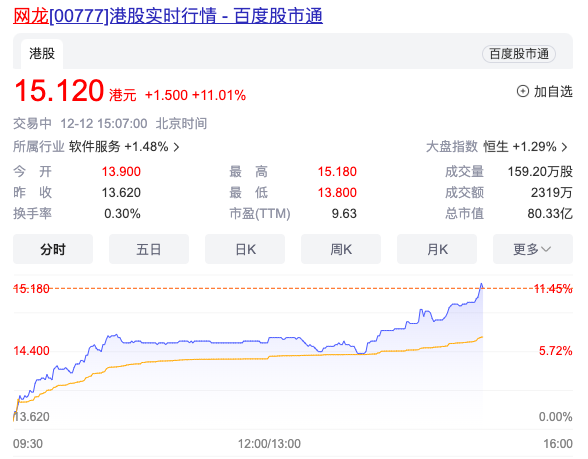Screen dimensions: 588x459
Task: Click the orange average price line end
Action: pyautogui.click(x=482, y=337)
